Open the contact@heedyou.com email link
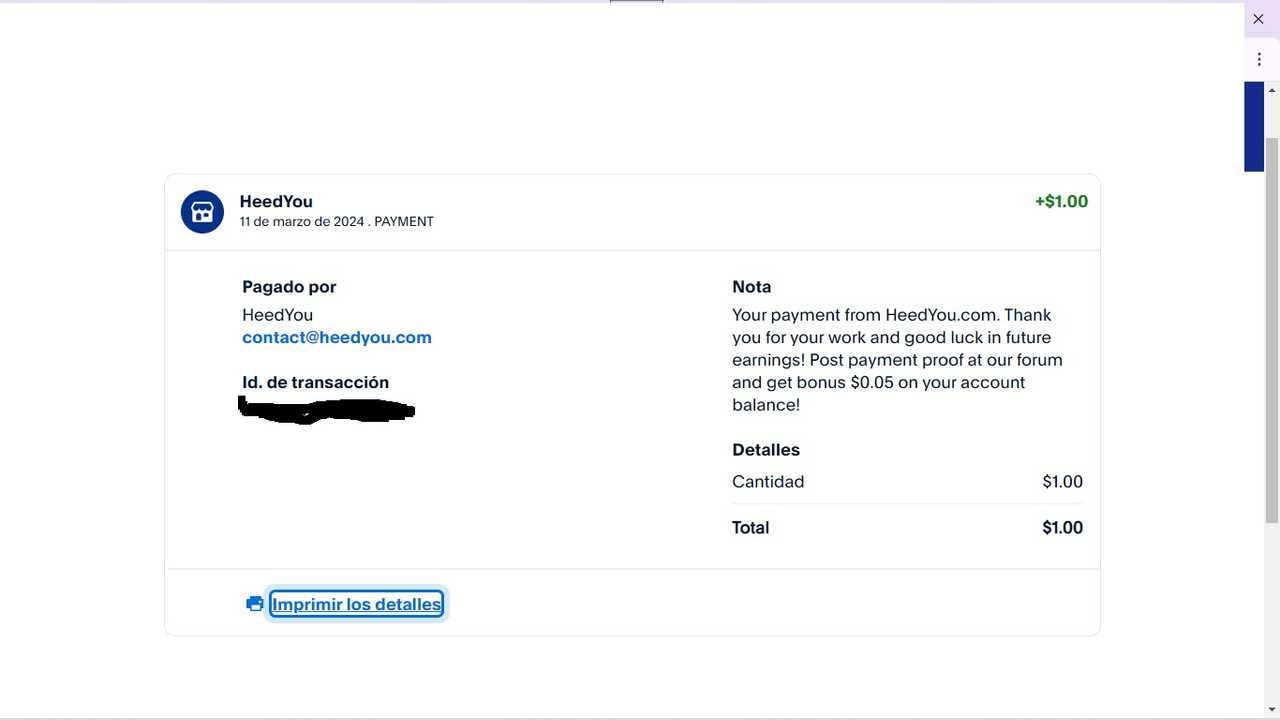The image size is (1280, 720). point(337,338)
